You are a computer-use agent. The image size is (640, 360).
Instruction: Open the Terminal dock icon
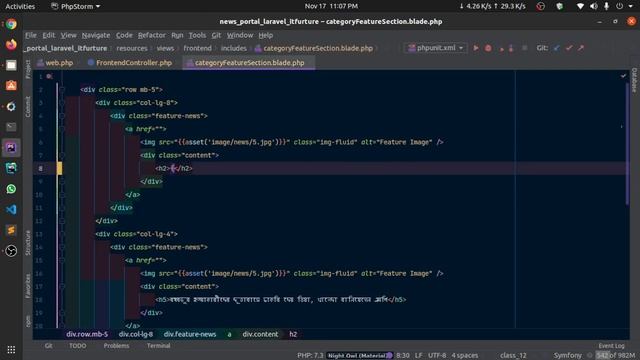pos(11,127)
